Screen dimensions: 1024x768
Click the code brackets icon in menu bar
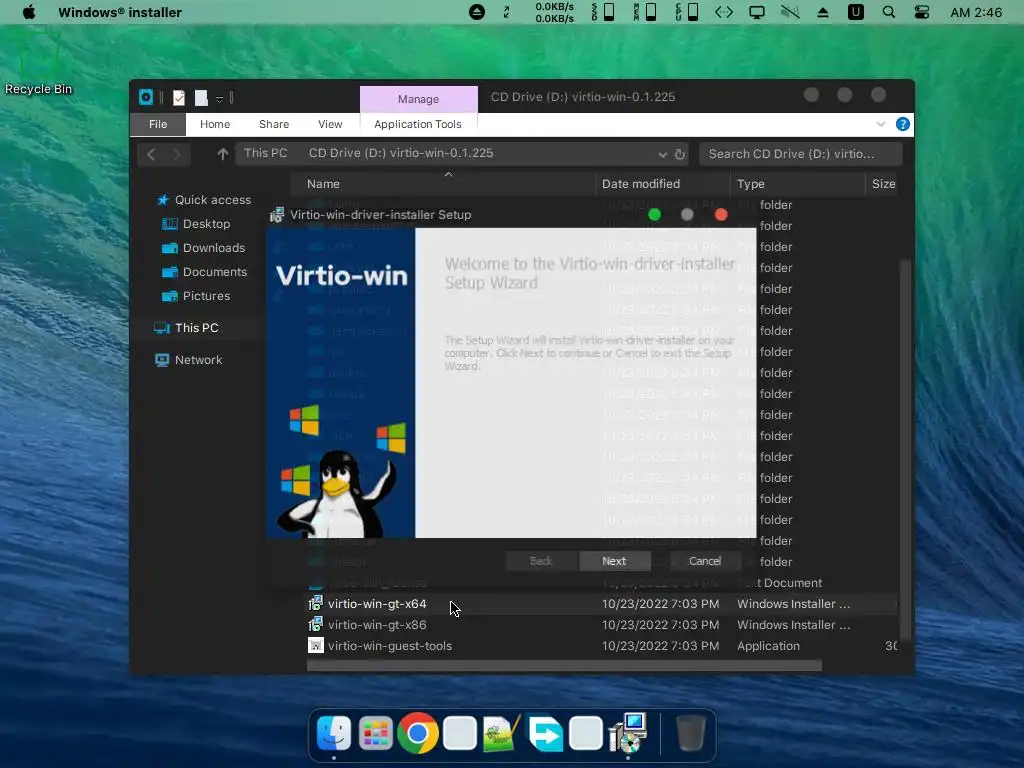tap(724, 12)
